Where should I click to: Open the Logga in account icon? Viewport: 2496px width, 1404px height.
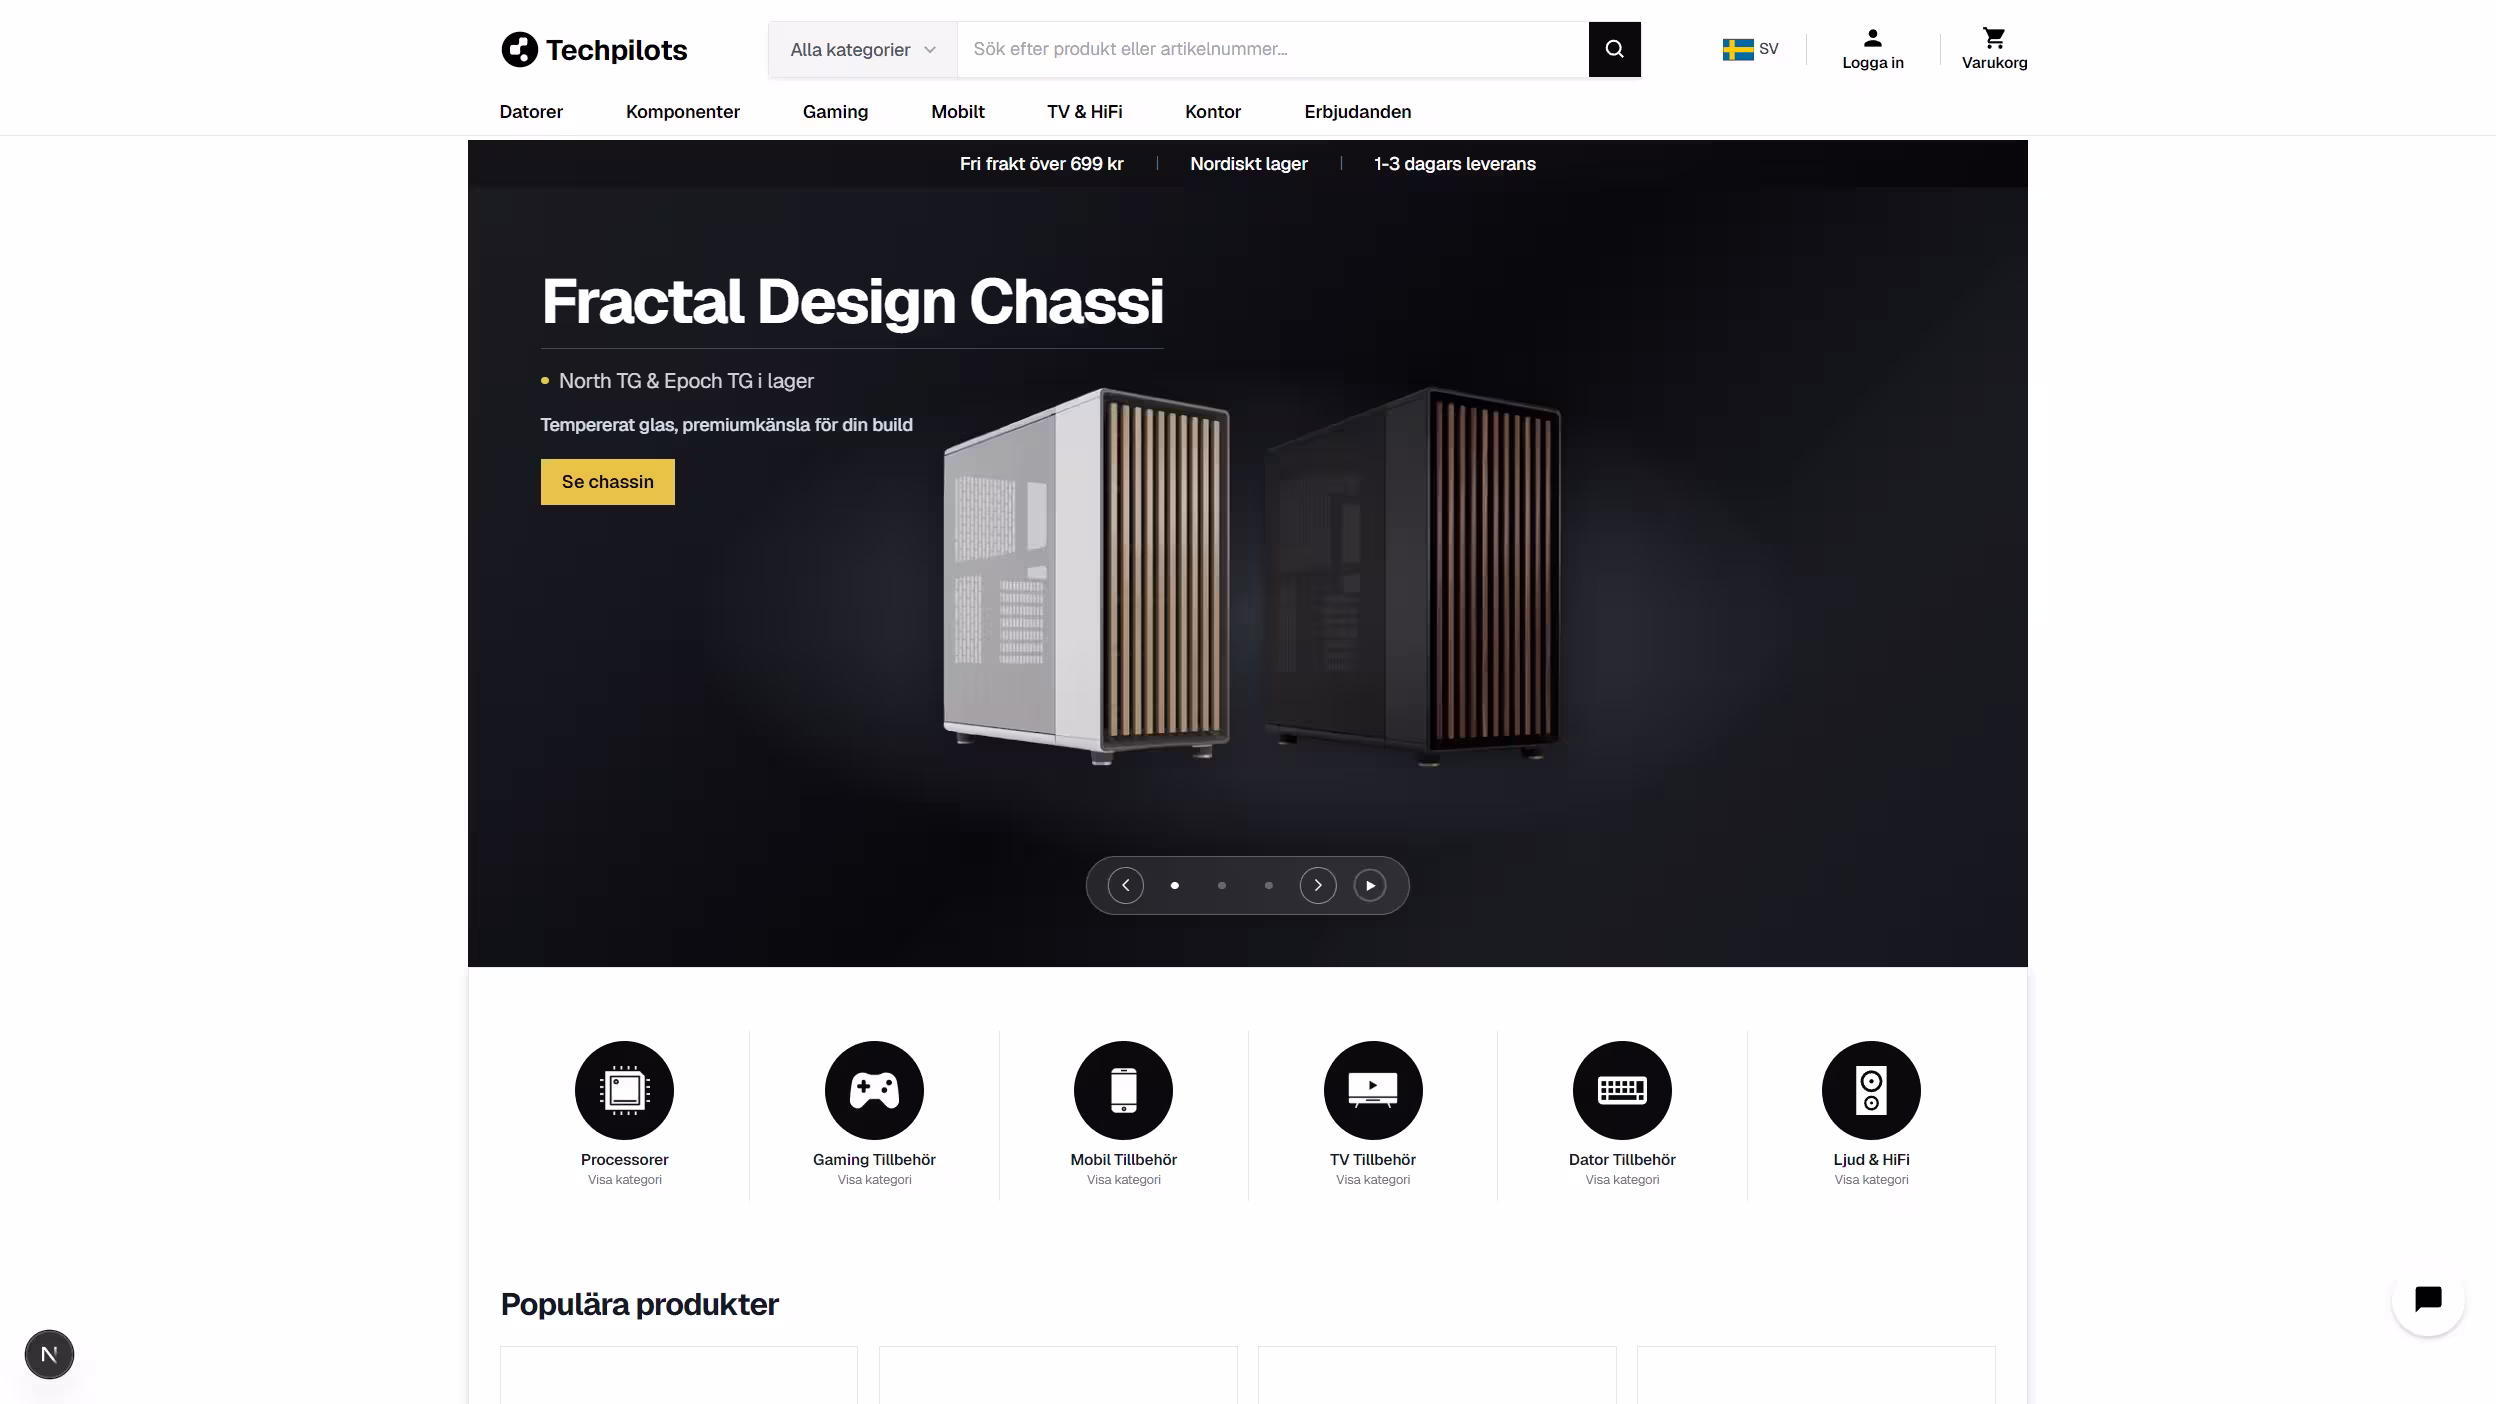1872,49
